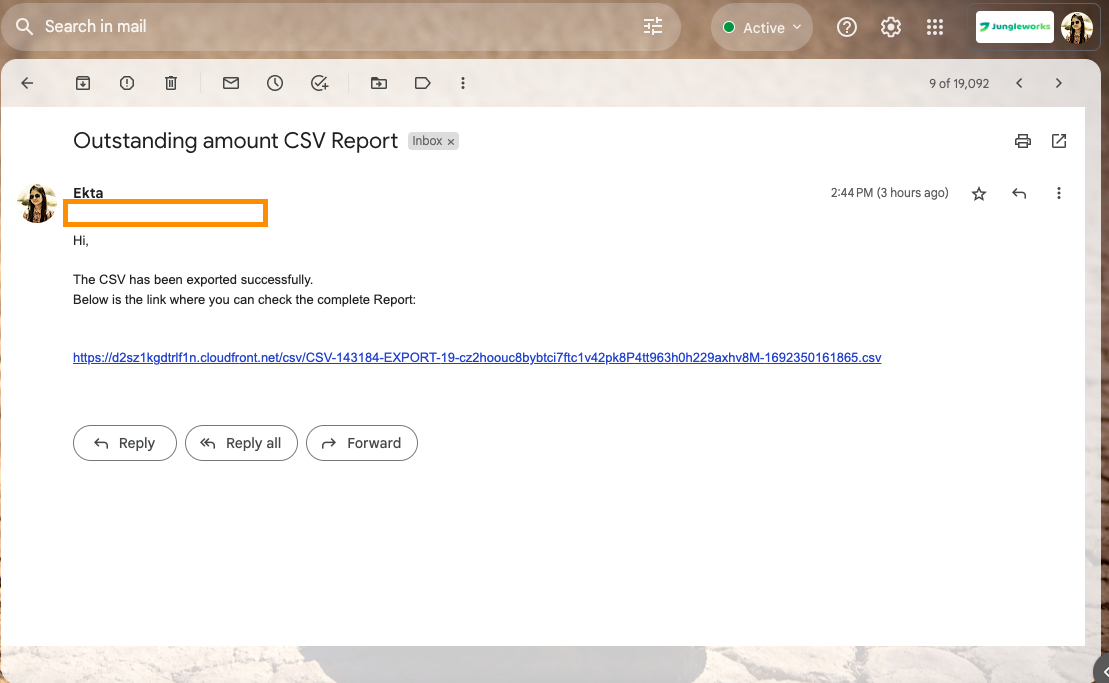The width and height of the screenshot is (1109, 683).
Task: Open message More menu beside reply arrow
Action: [x=1059, y=194]
